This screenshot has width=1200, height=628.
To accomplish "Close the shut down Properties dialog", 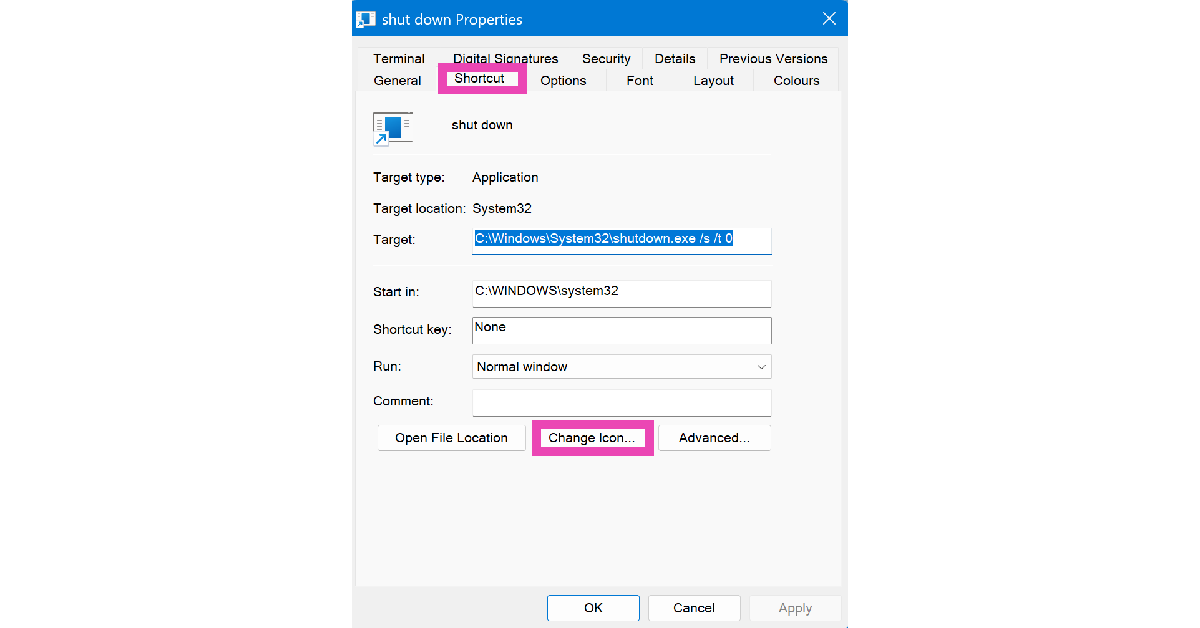I will (x=828, y=19).
